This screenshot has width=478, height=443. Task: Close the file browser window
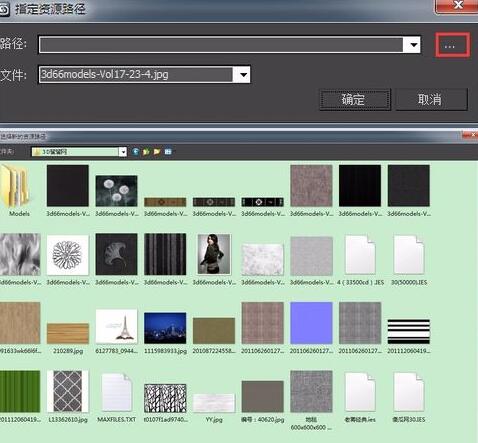[x=470, y=135]
